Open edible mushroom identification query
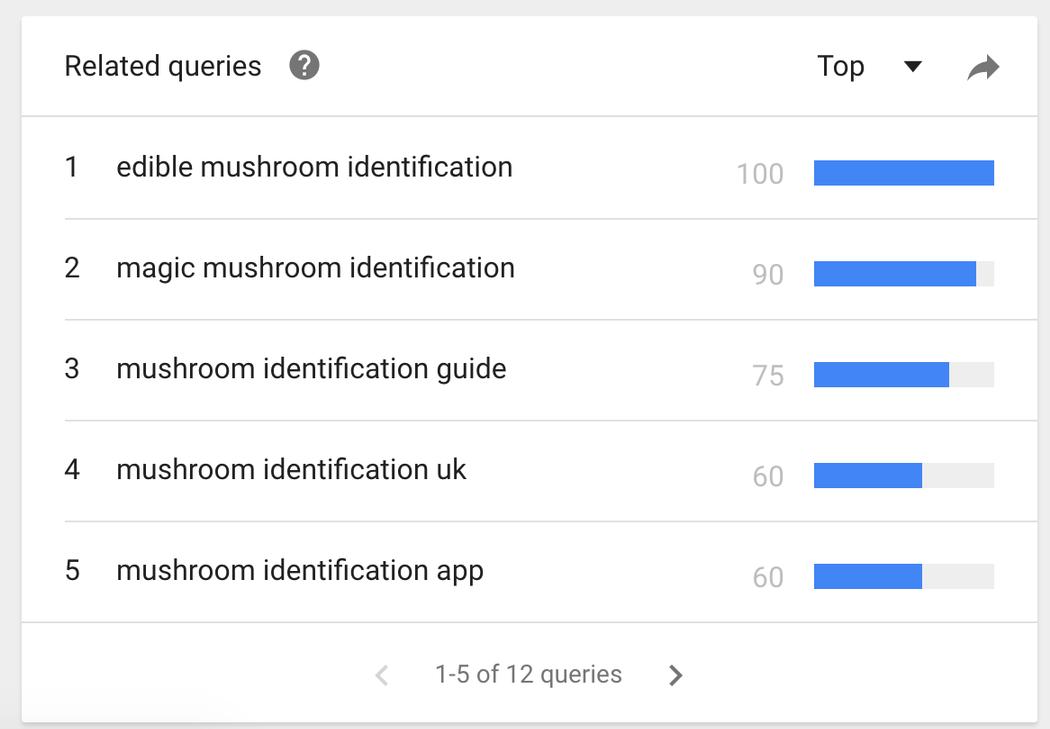The height and width of the screenshot is (729, 1050). click(314, 167)
